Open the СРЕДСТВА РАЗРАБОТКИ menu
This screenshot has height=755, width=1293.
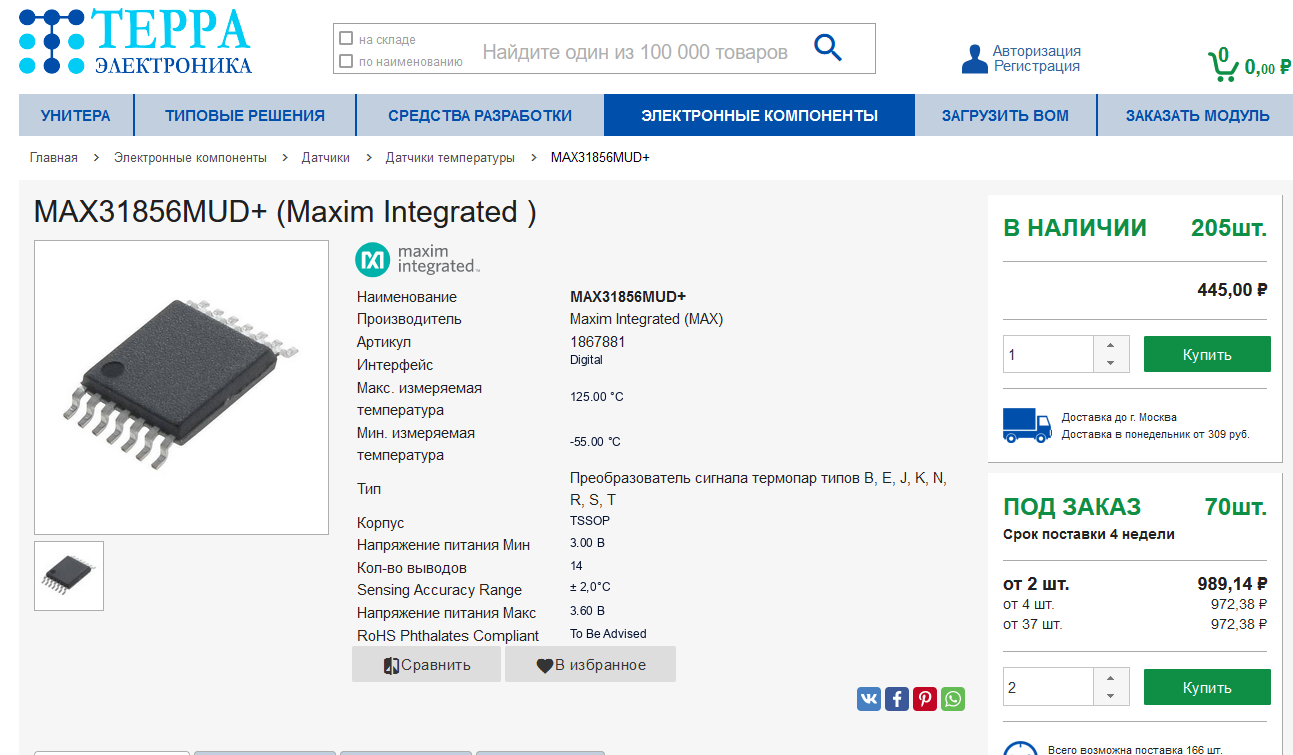tap(480, 115)
